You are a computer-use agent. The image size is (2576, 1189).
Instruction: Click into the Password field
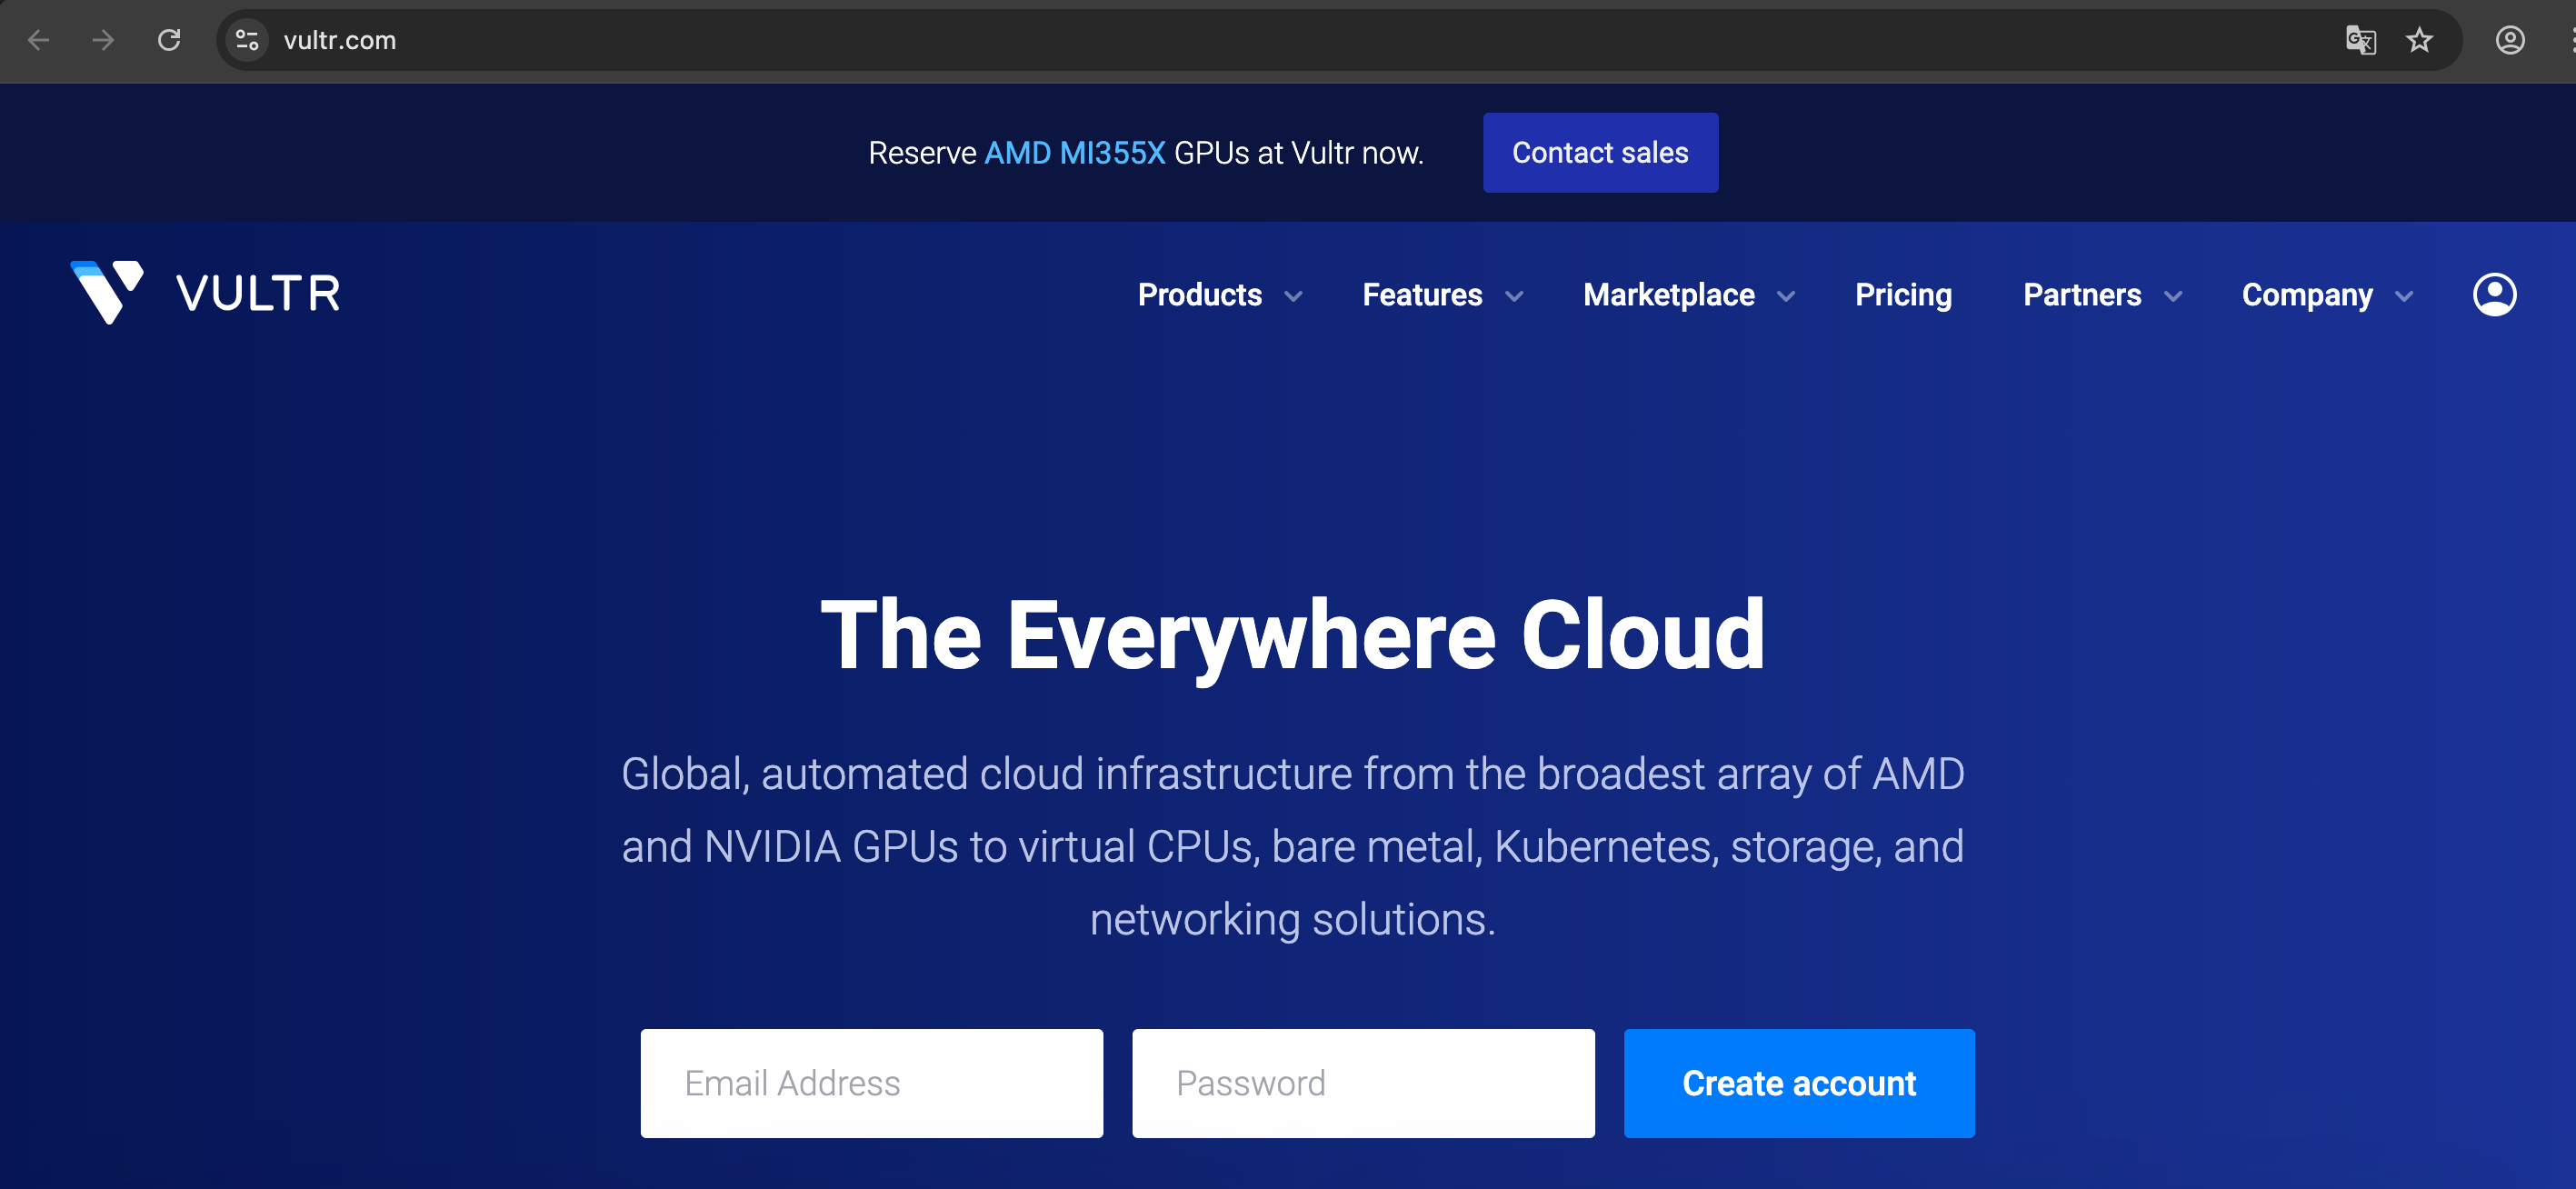[x=1362, y=1083]
